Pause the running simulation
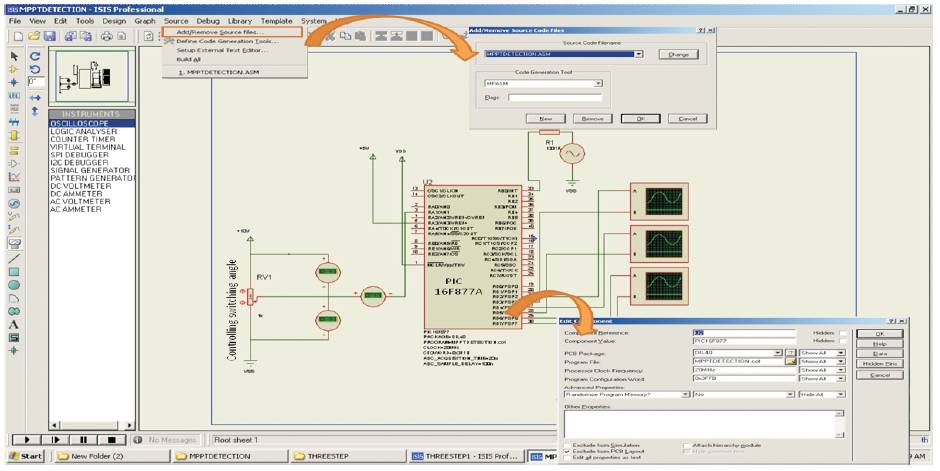940x471 pixels. [x=83, y=440]
